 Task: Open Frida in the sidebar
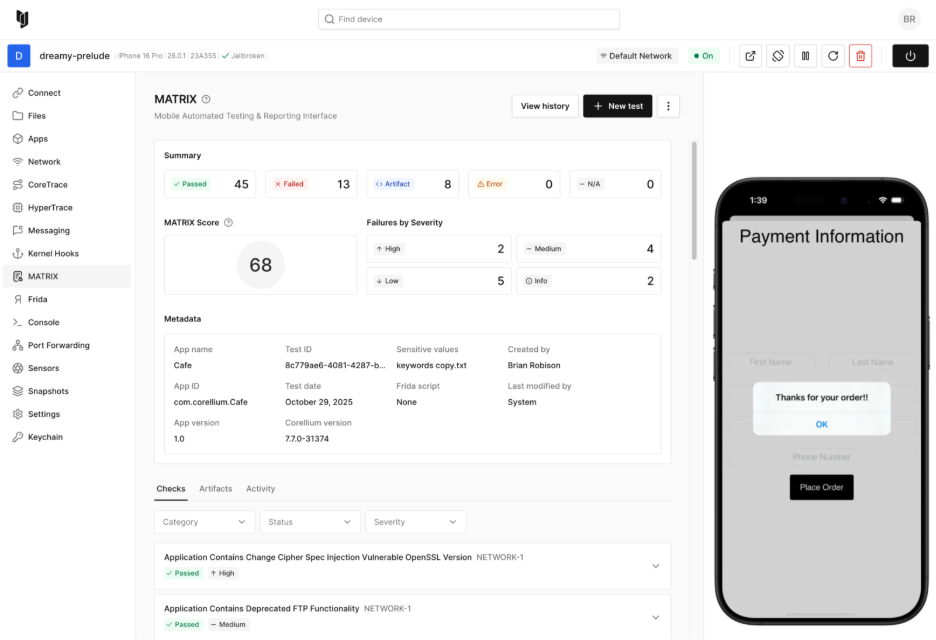pyautogui.click(x=37, y=299)
